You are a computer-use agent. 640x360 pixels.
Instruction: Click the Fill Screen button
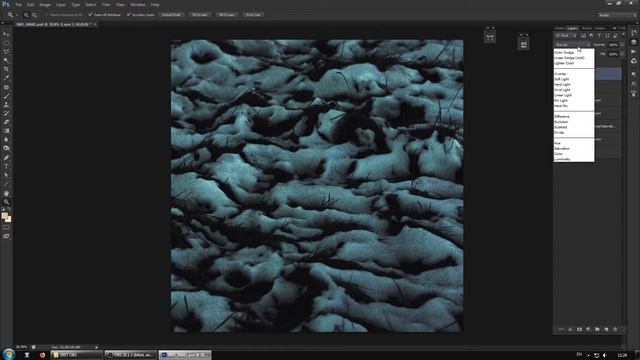[x=227, y=15]
